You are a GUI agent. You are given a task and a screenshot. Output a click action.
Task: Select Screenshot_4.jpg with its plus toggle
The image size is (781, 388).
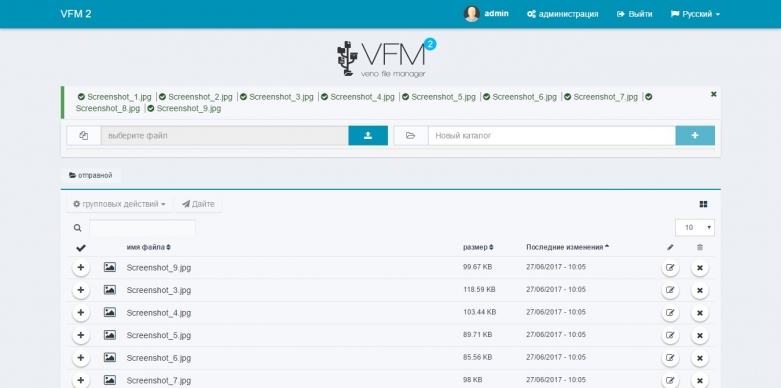[x=81, y=313]
